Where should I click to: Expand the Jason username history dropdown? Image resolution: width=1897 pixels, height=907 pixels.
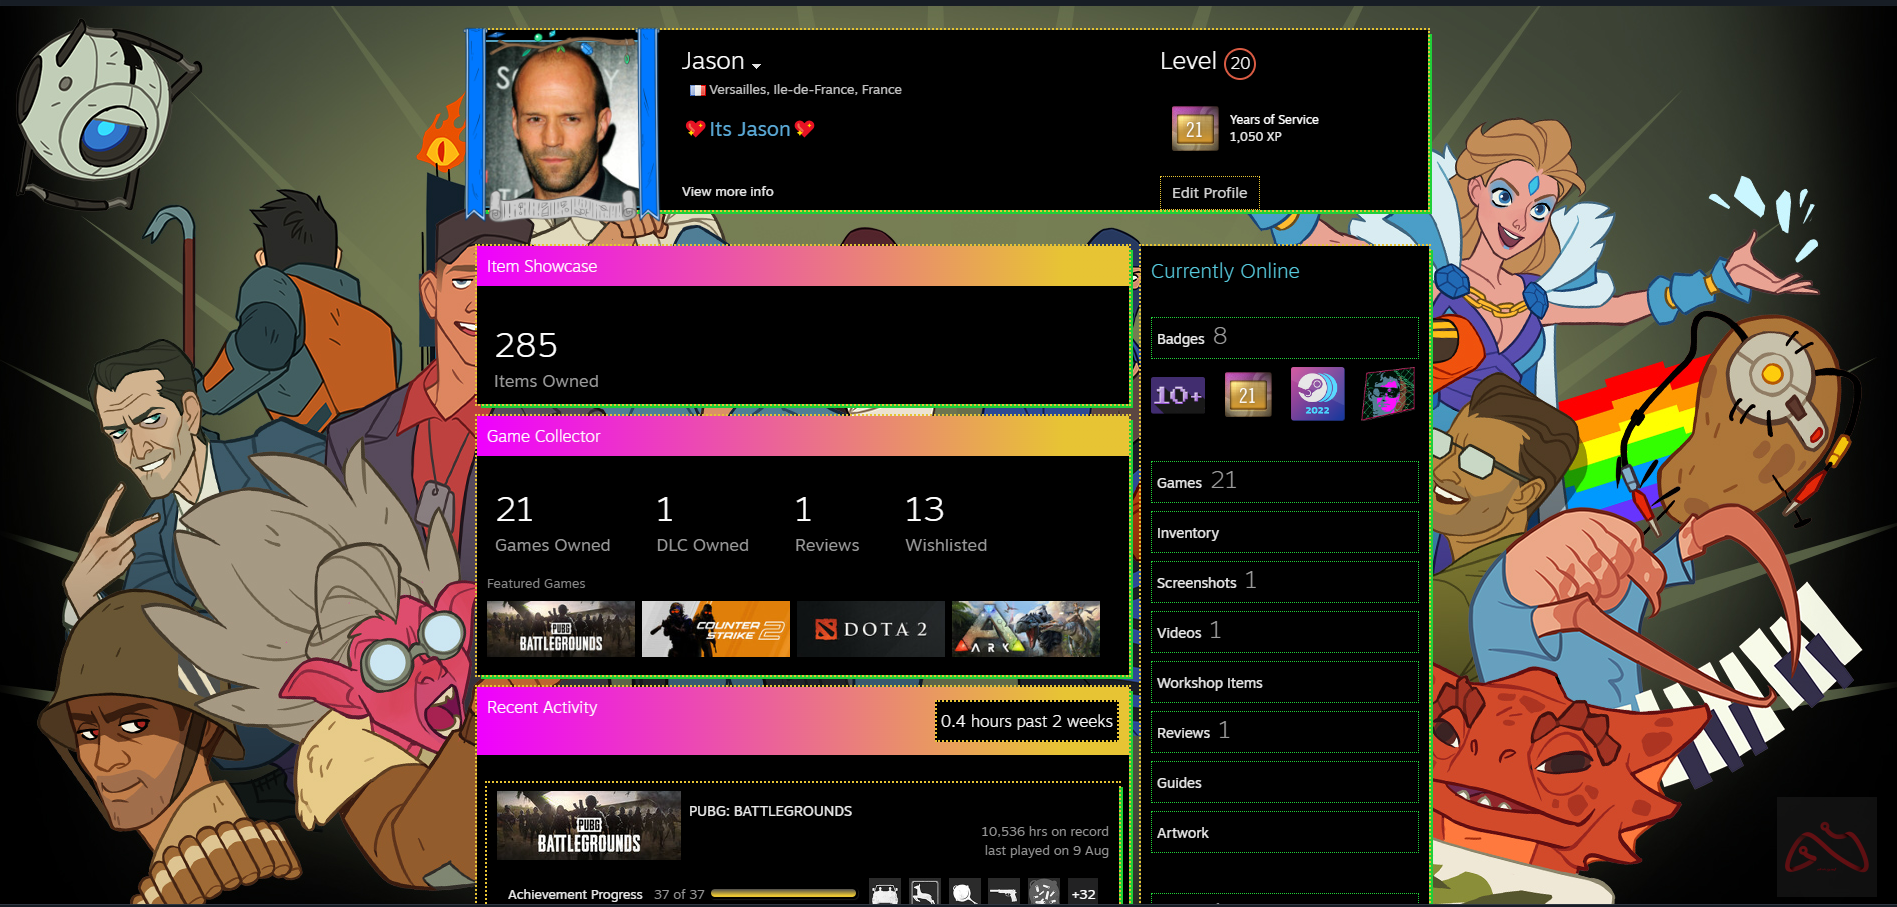coord(756,66)
